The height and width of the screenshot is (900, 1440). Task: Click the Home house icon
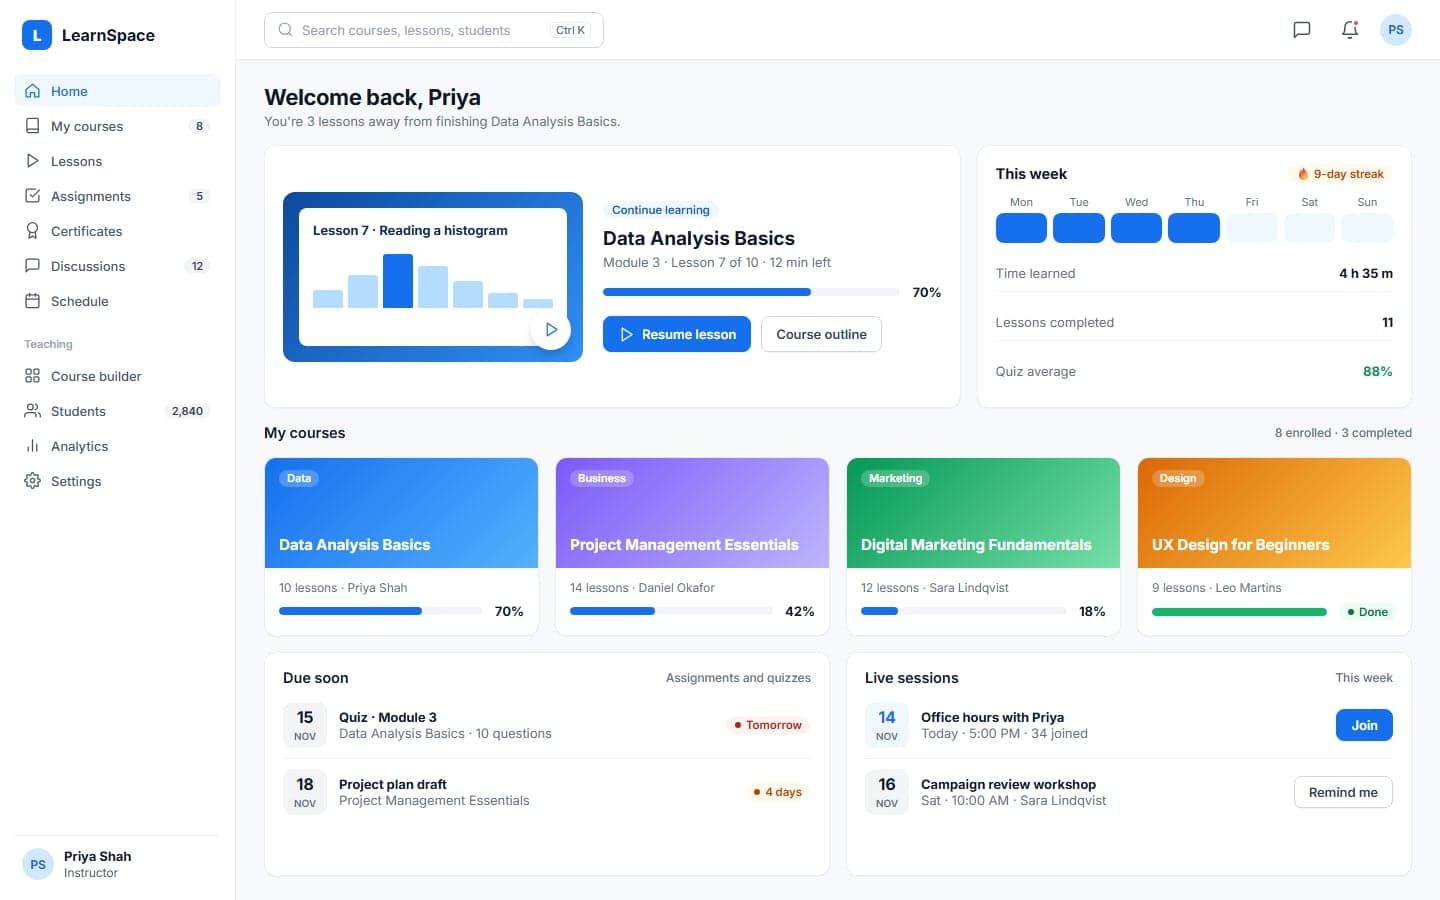[x=33, y=91]
